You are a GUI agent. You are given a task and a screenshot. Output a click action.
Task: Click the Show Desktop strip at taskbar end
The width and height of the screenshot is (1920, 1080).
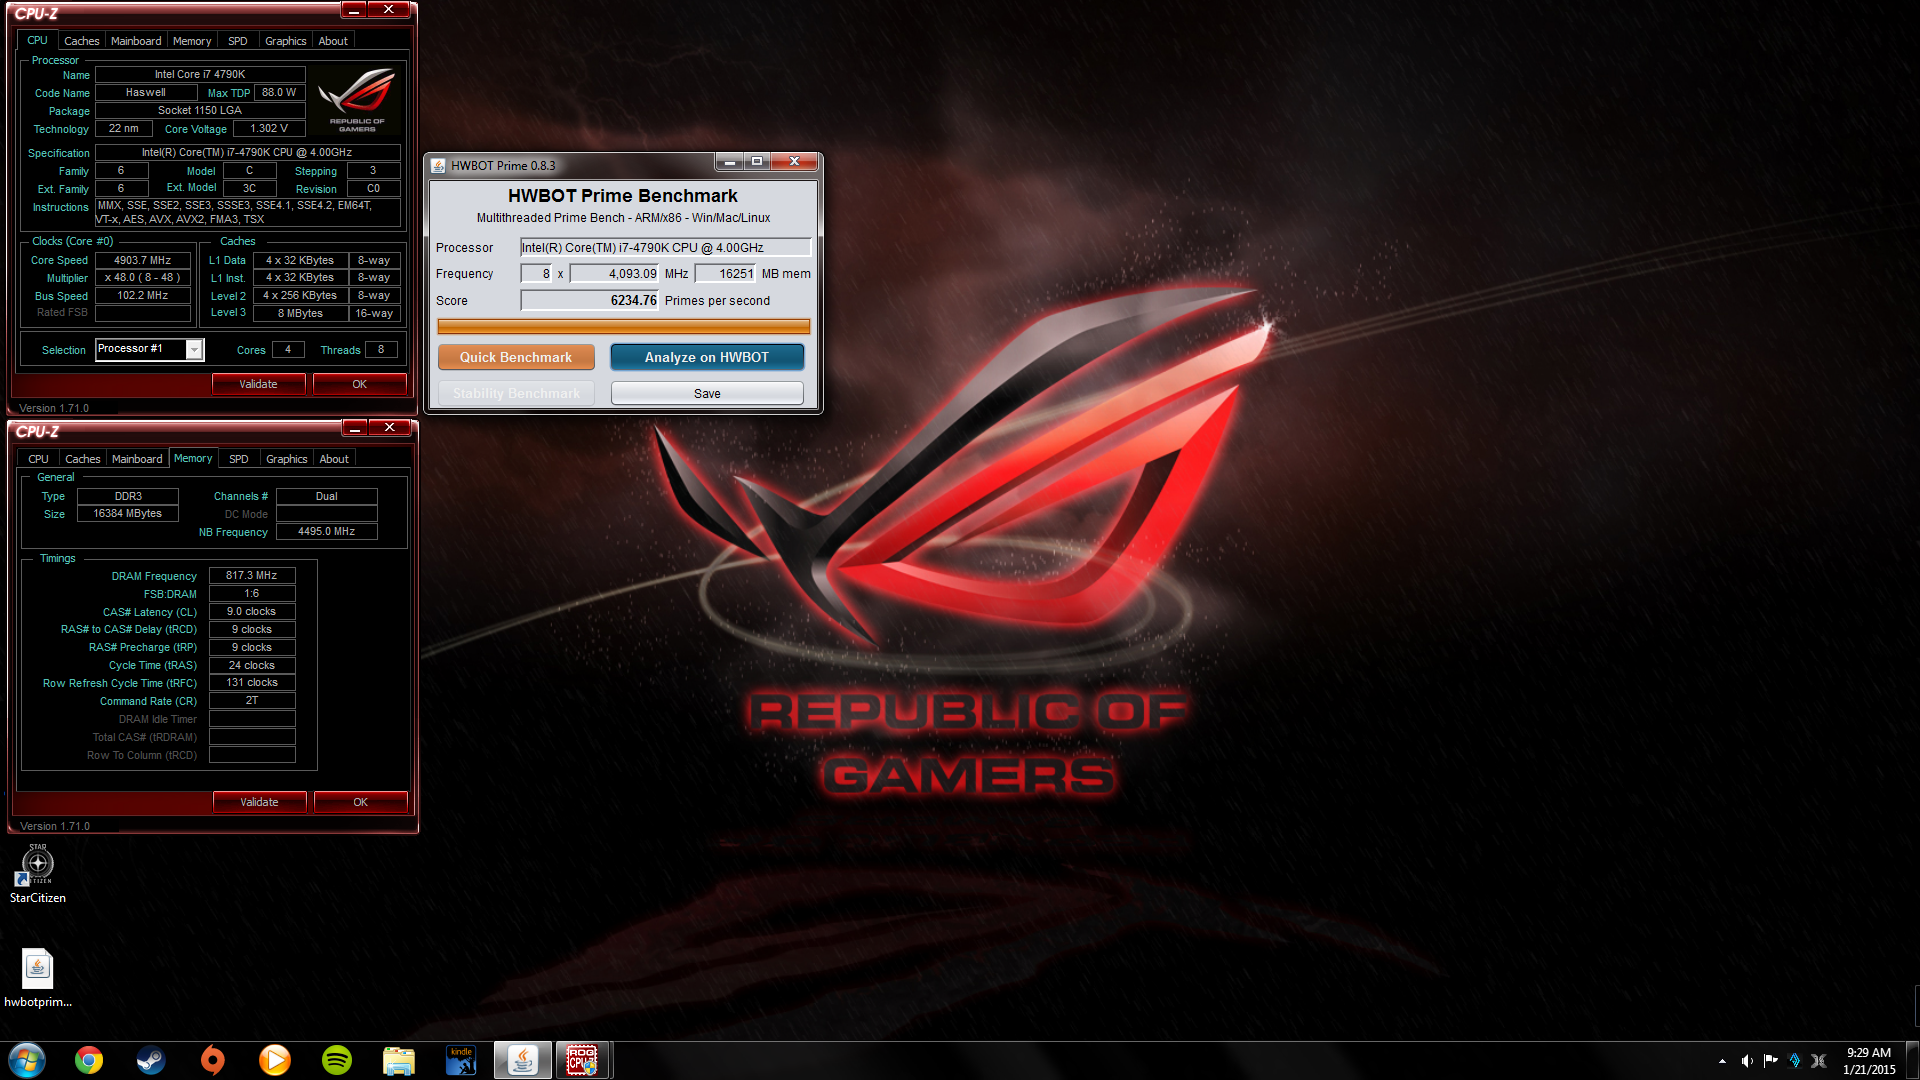tap(1912, 1060)
